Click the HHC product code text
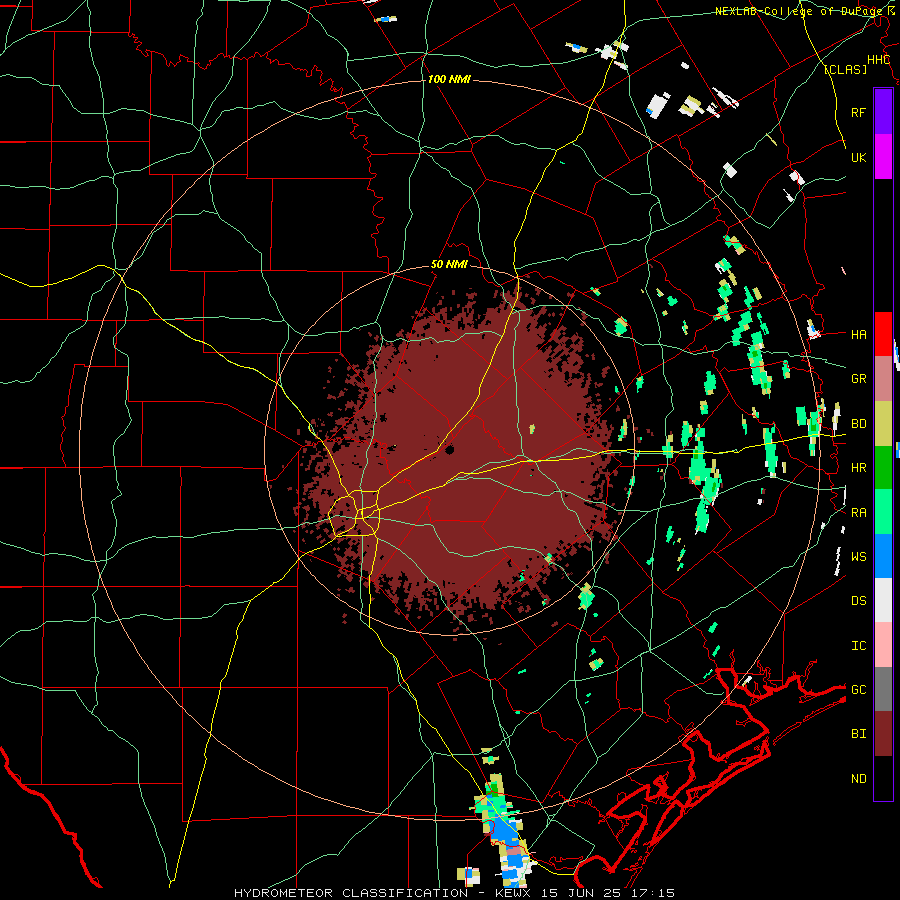The width and height of the screenshot is (900, 900). [x=878, y=60]
